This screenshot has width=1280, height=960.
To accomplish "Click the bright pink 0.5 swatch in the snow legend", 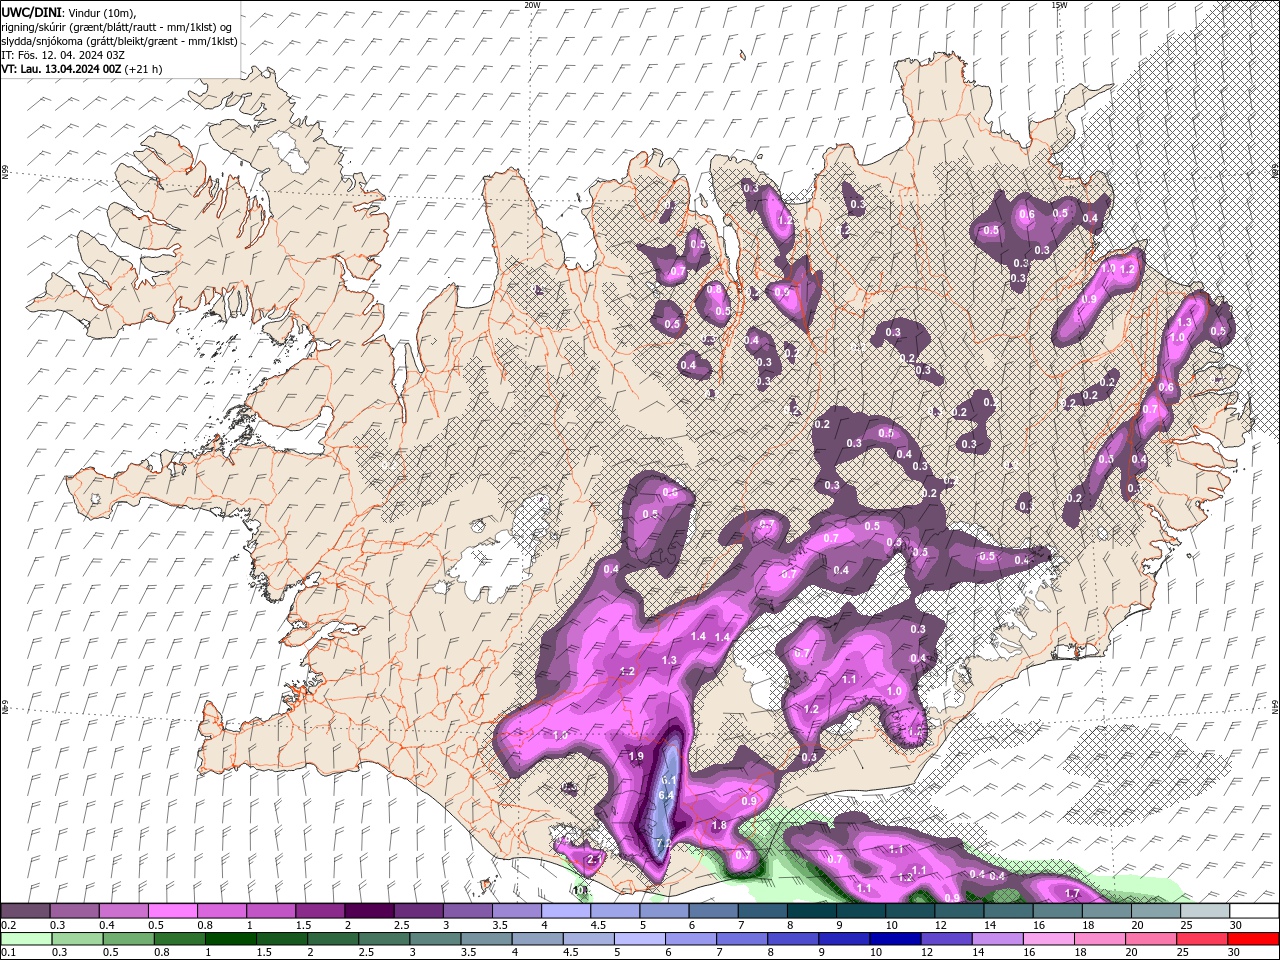I will [x=173, y=910].
